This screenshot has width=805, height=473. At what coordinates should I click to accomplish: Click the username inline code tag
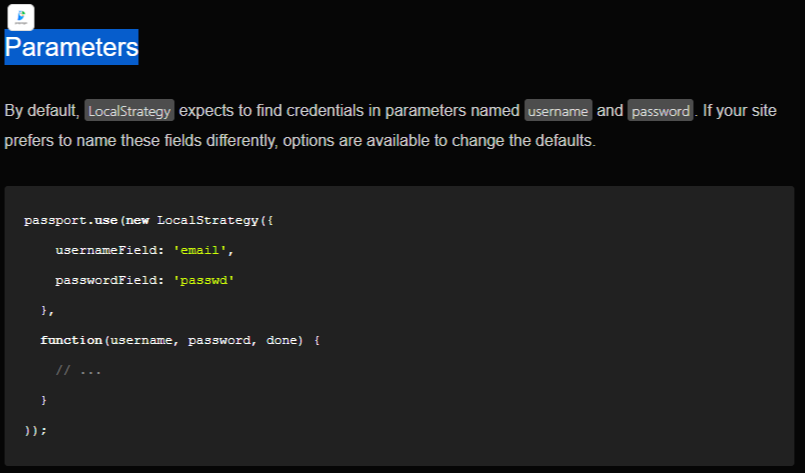point(558,111)
